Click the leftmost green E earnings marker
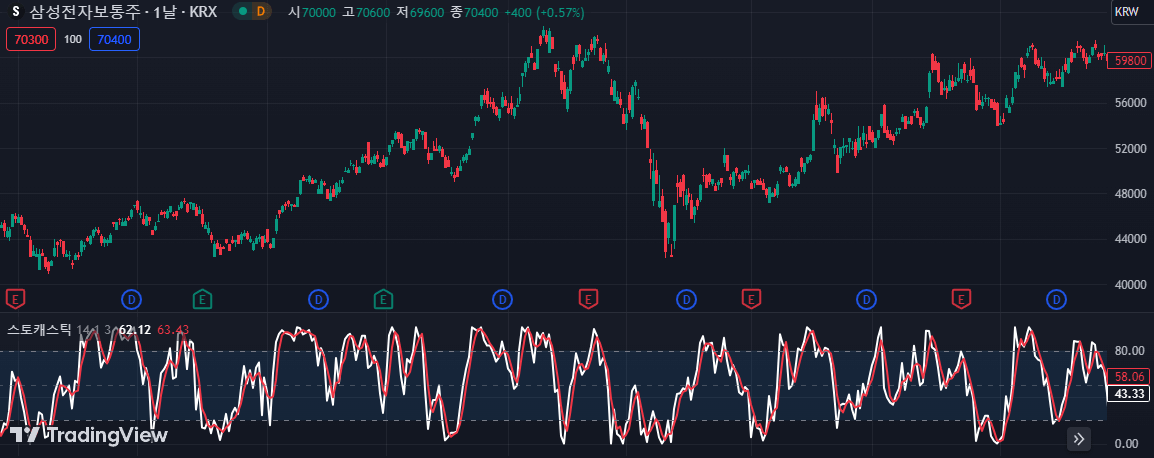 pyautogui.click(x=202, y=298)
